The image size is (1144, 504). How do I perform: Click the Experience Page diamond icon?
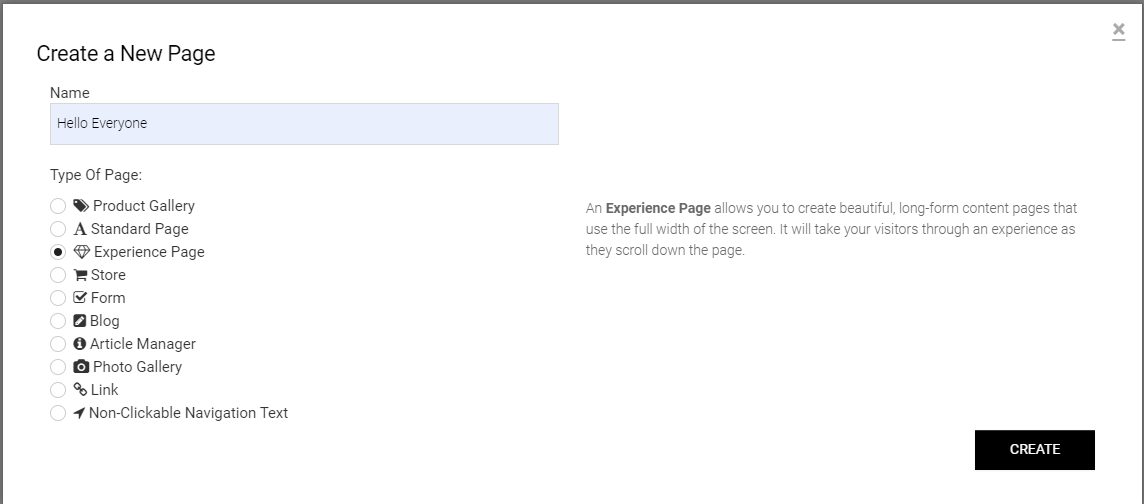[x=82, y=252]
